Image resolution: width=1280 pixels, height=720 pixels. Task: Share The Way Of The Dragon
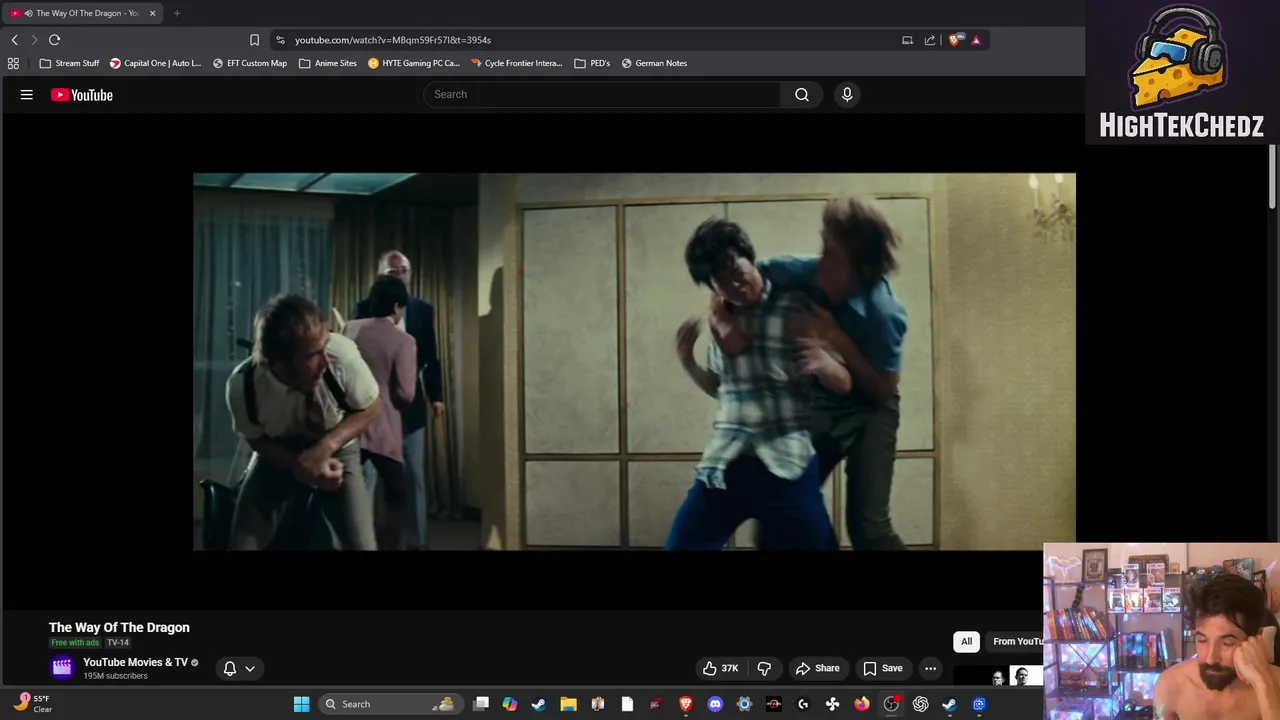pyautogui.click(x=817, y=668)
